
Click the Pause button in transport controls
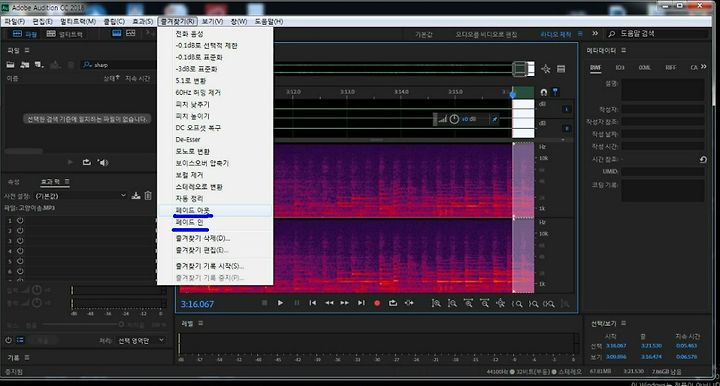pos(297,303)
